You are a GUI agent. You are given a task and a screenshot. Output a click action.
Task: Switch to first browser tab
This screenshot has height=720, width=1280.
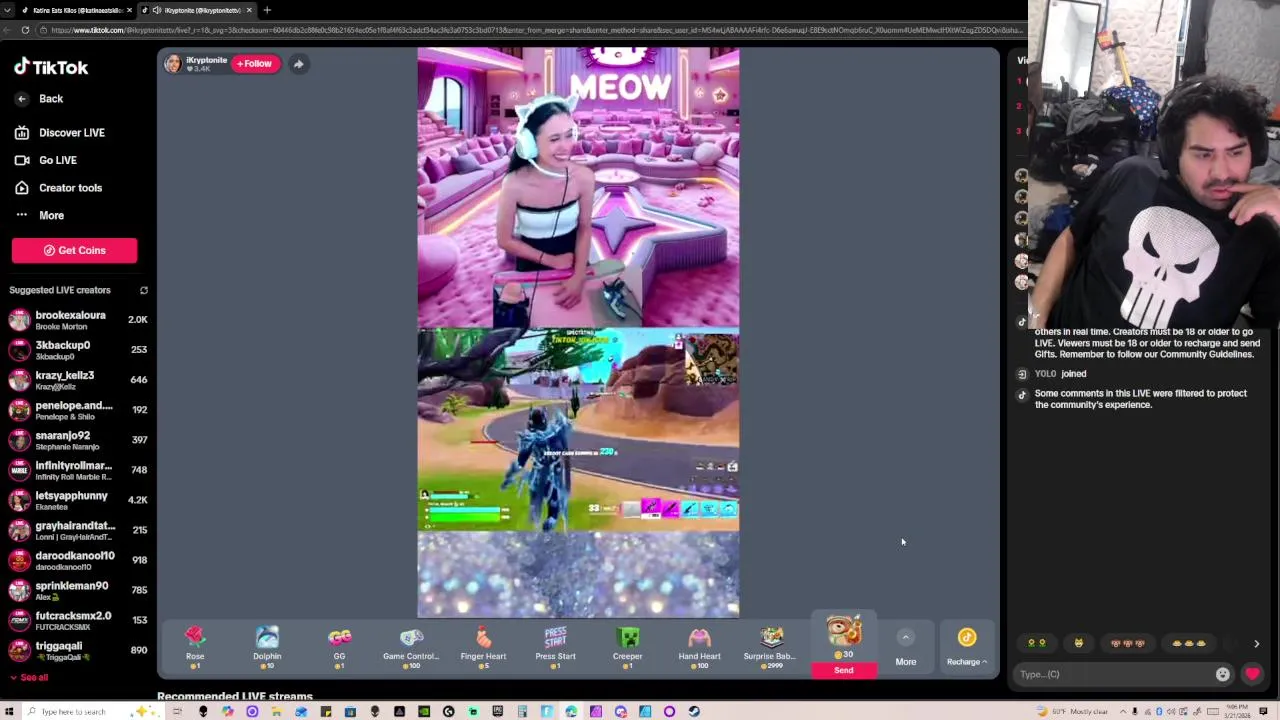coord(75,10)
